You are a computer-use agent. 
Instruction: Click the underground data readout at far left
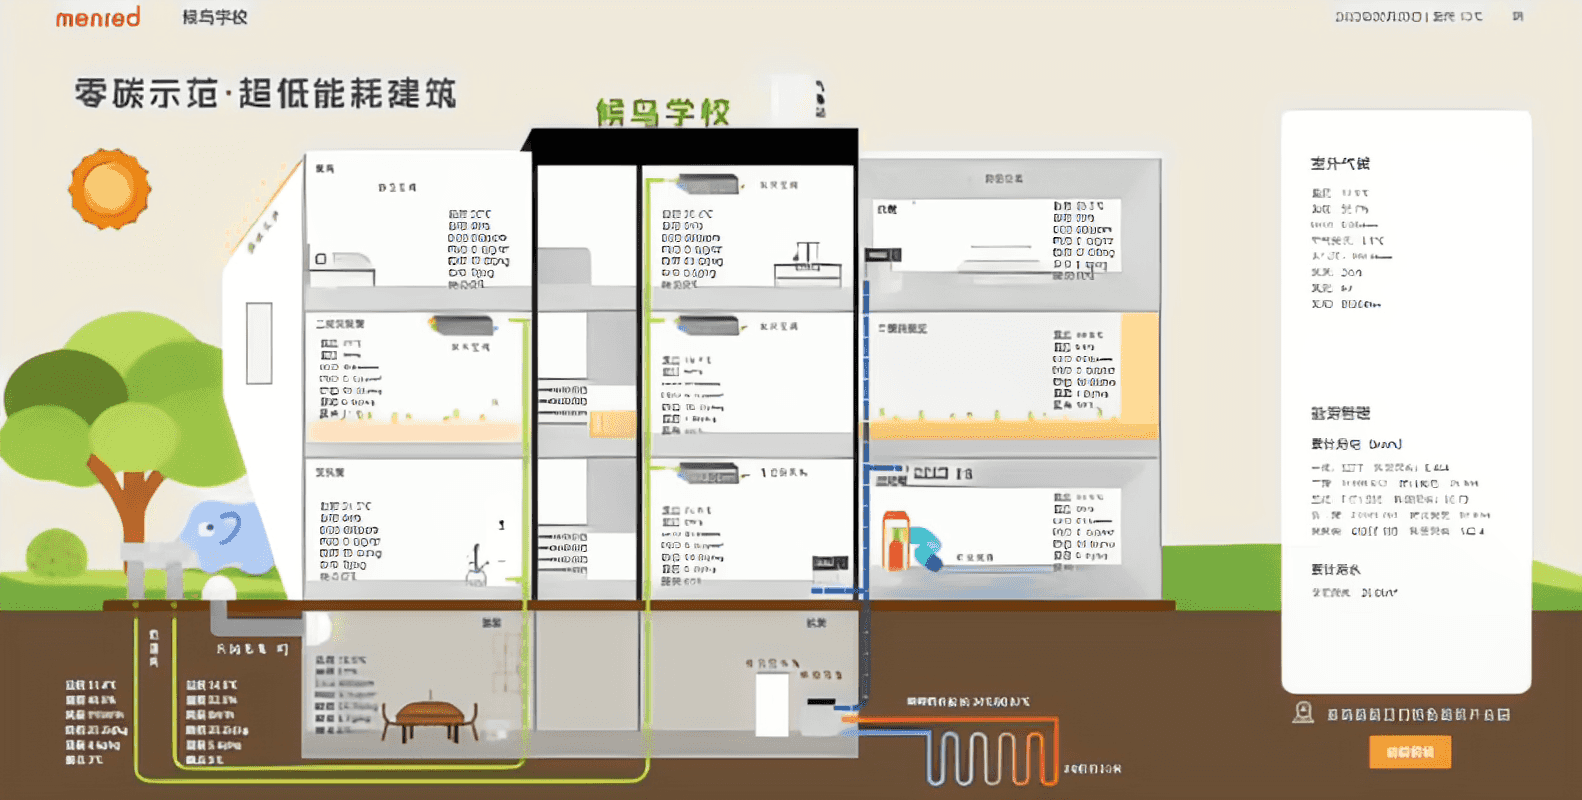tap(96, 722)
